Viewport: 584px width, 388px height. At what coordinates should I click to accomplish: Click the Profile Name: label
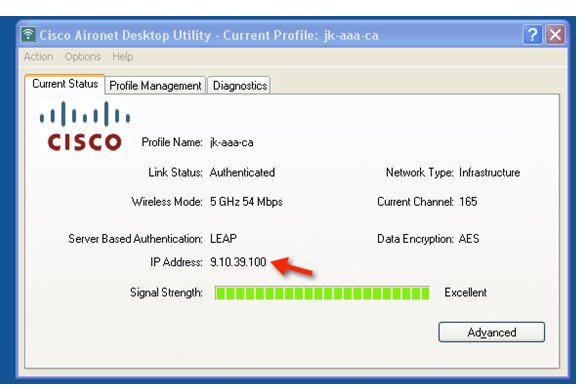click(x=172, y=142)
